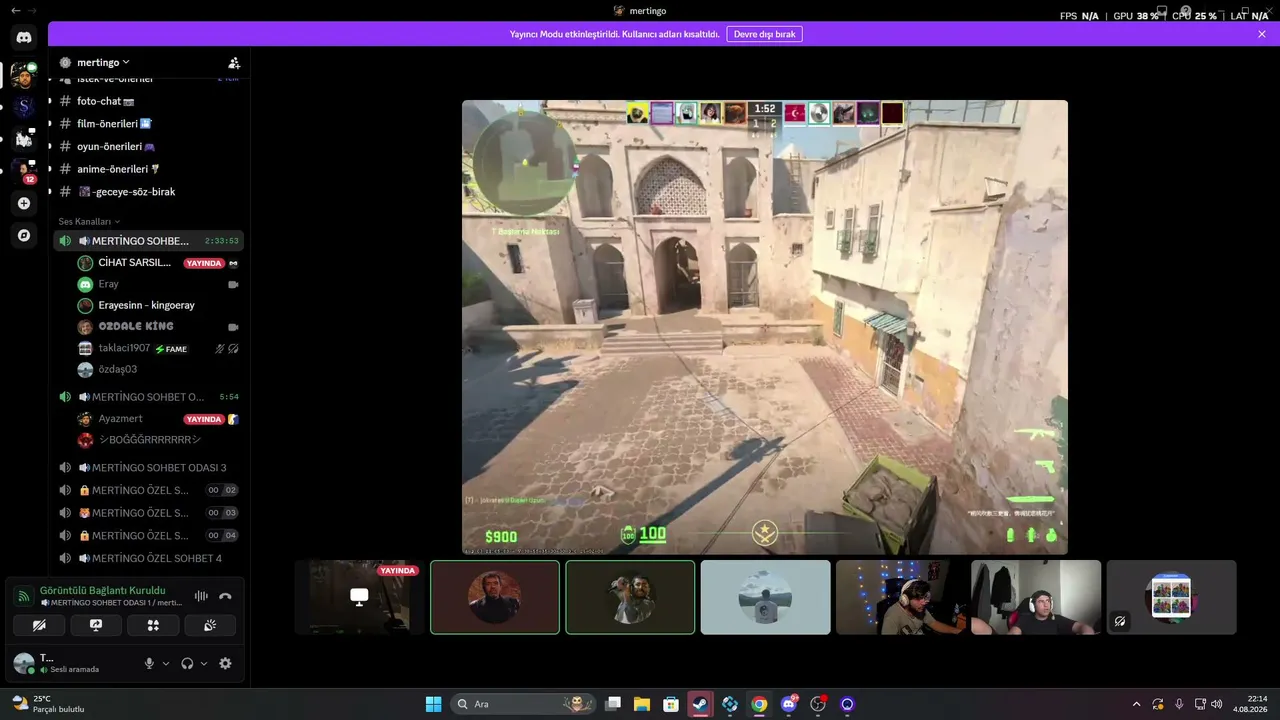Toggle camera on in voice panel
1280x720 pixels.
click(40, 625)
